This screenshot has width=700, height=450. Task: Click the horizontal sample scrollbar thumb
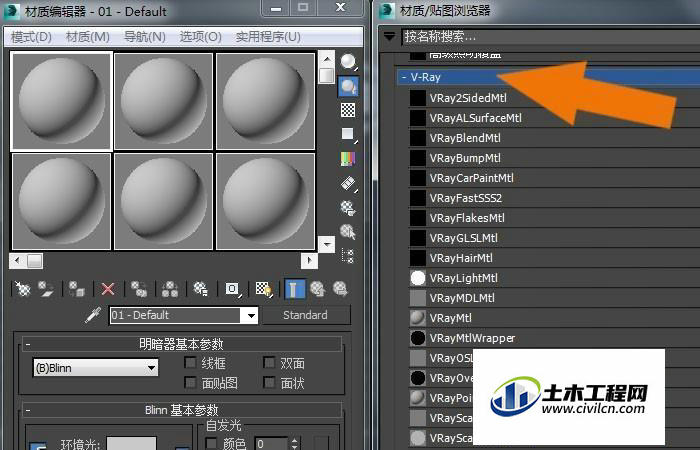click(35, 260)
